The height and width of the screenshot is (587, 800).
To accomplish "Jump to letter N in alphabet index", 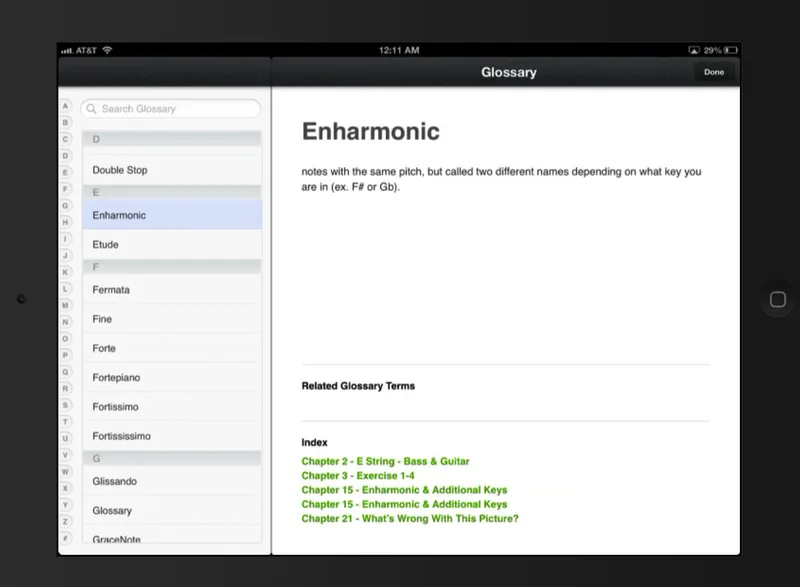I will pyautogui.click(x=65, y=322).
